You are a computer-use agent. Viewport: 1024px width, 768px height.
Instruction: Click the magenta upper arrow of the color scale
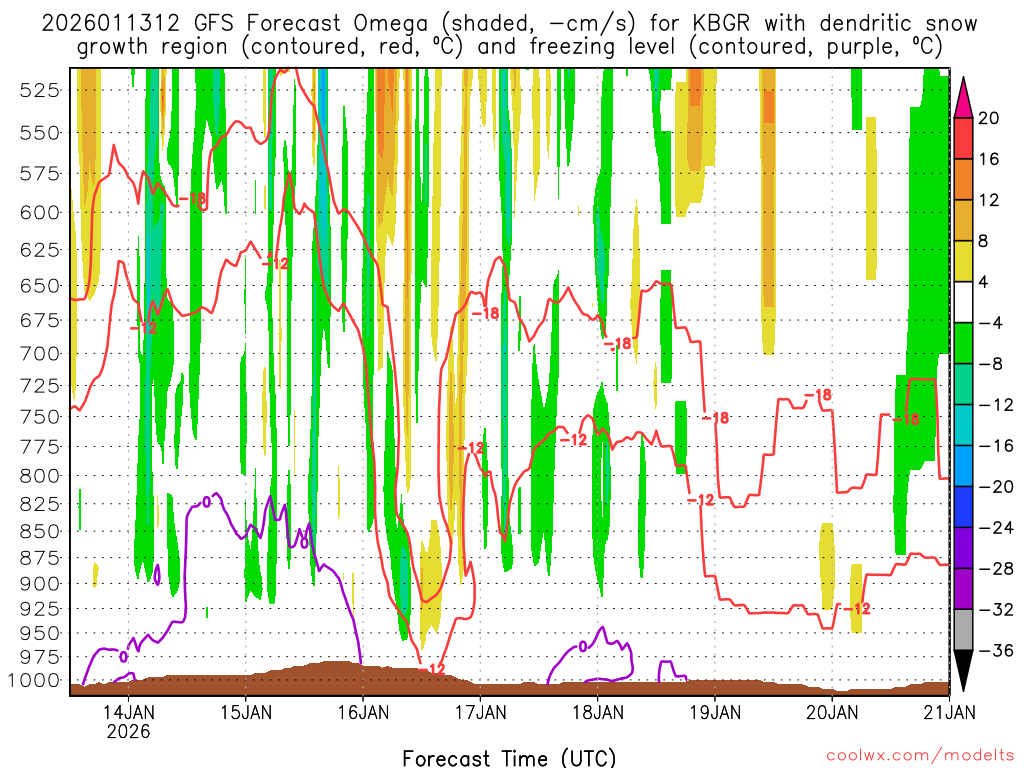(963, 97)
